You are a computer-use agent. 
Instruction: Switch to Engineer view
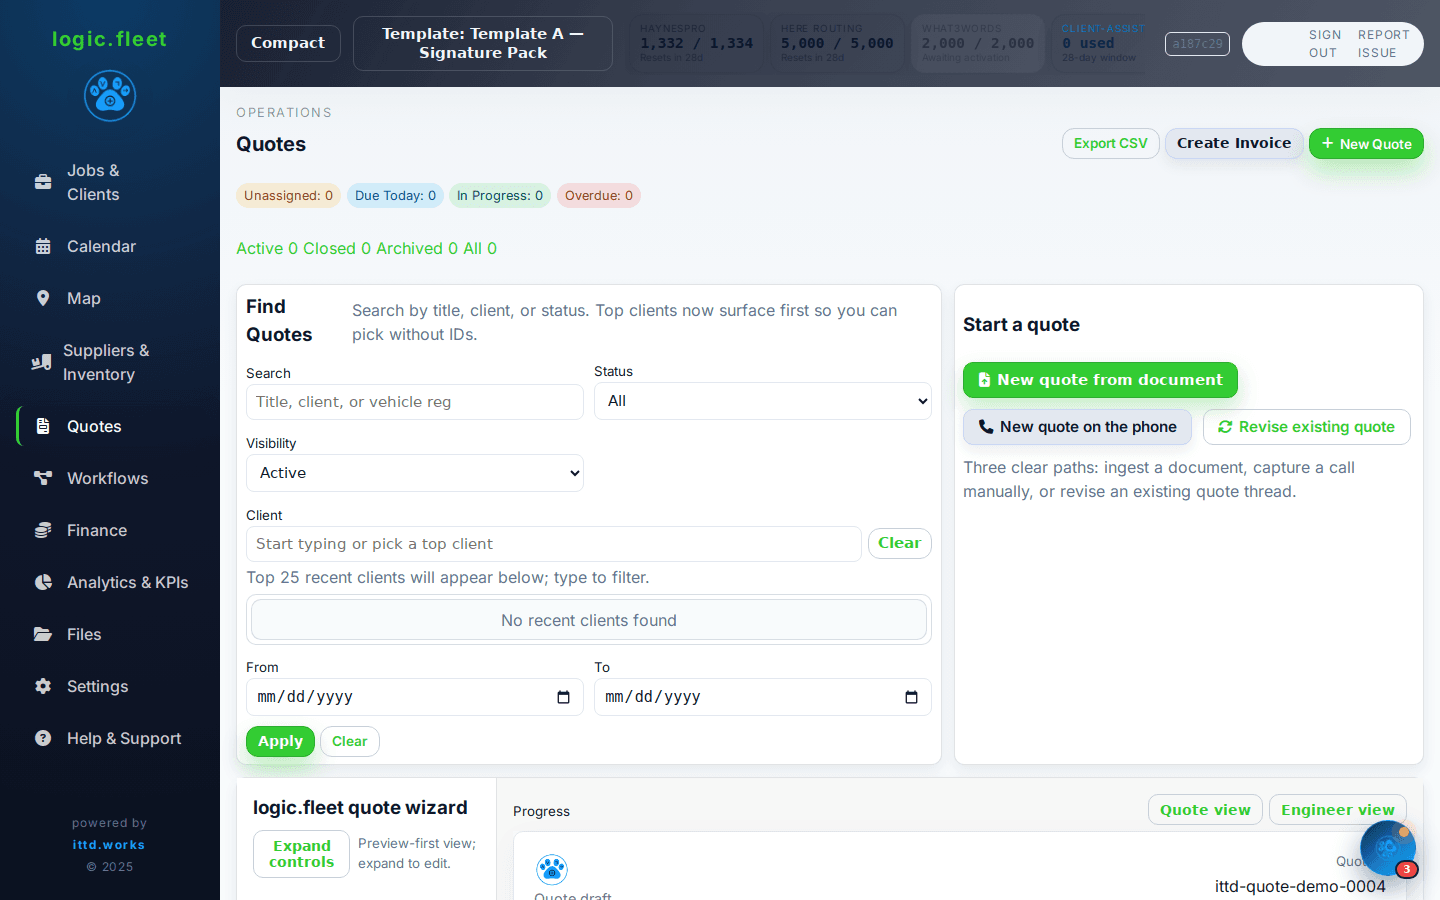1337,810
